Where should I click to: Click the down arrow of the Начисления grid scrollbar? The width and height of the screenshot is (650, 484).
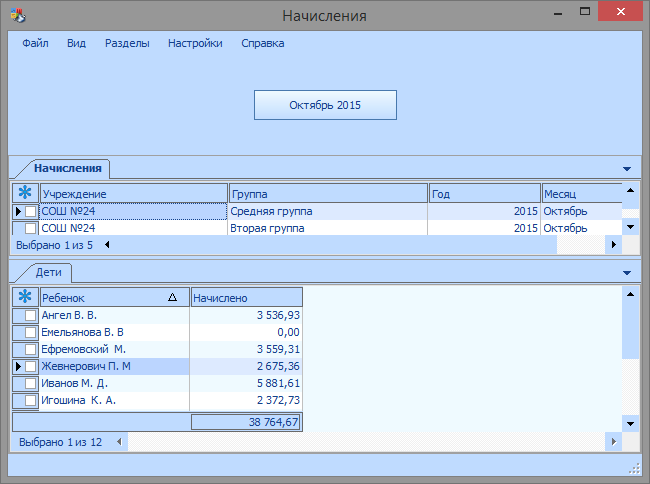click(x=631, y=227)
